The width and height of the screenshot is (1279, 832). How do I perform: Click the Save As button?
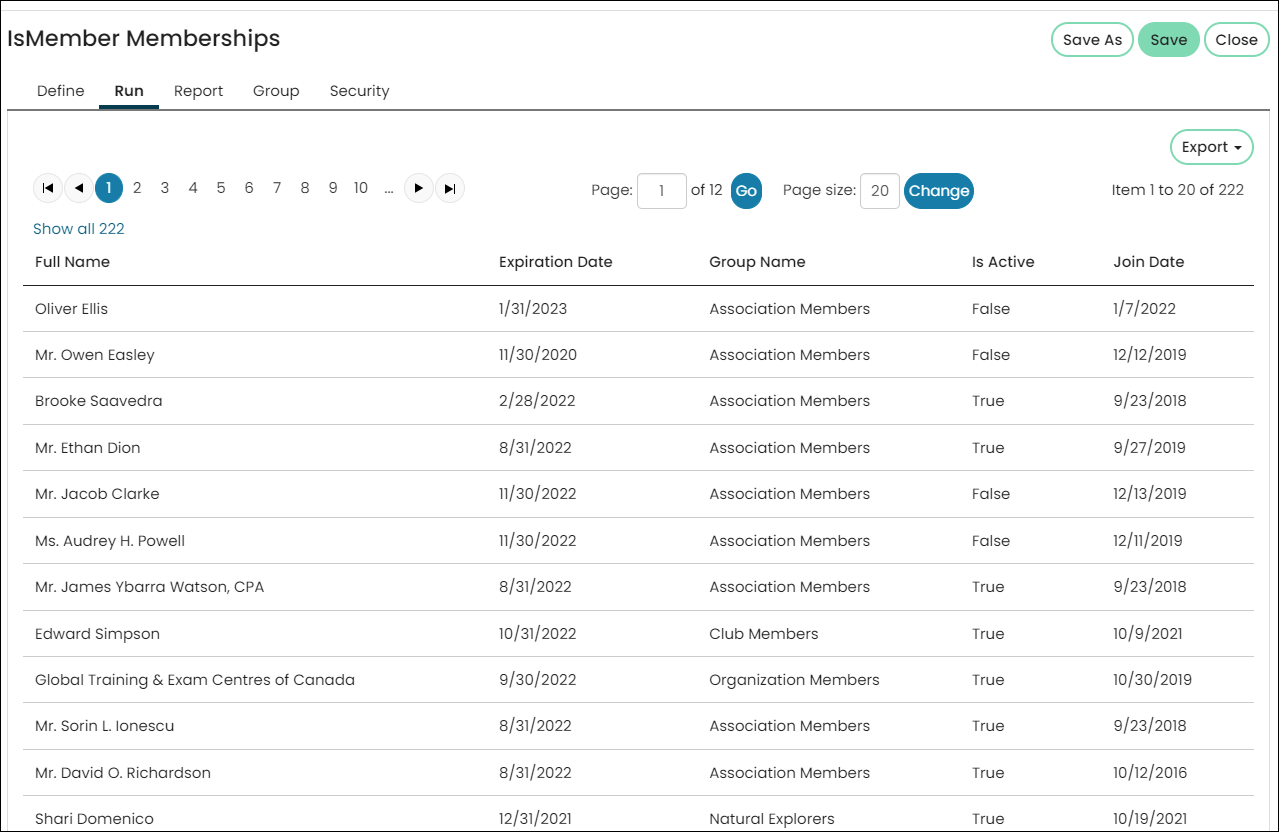click(1092, 40)
